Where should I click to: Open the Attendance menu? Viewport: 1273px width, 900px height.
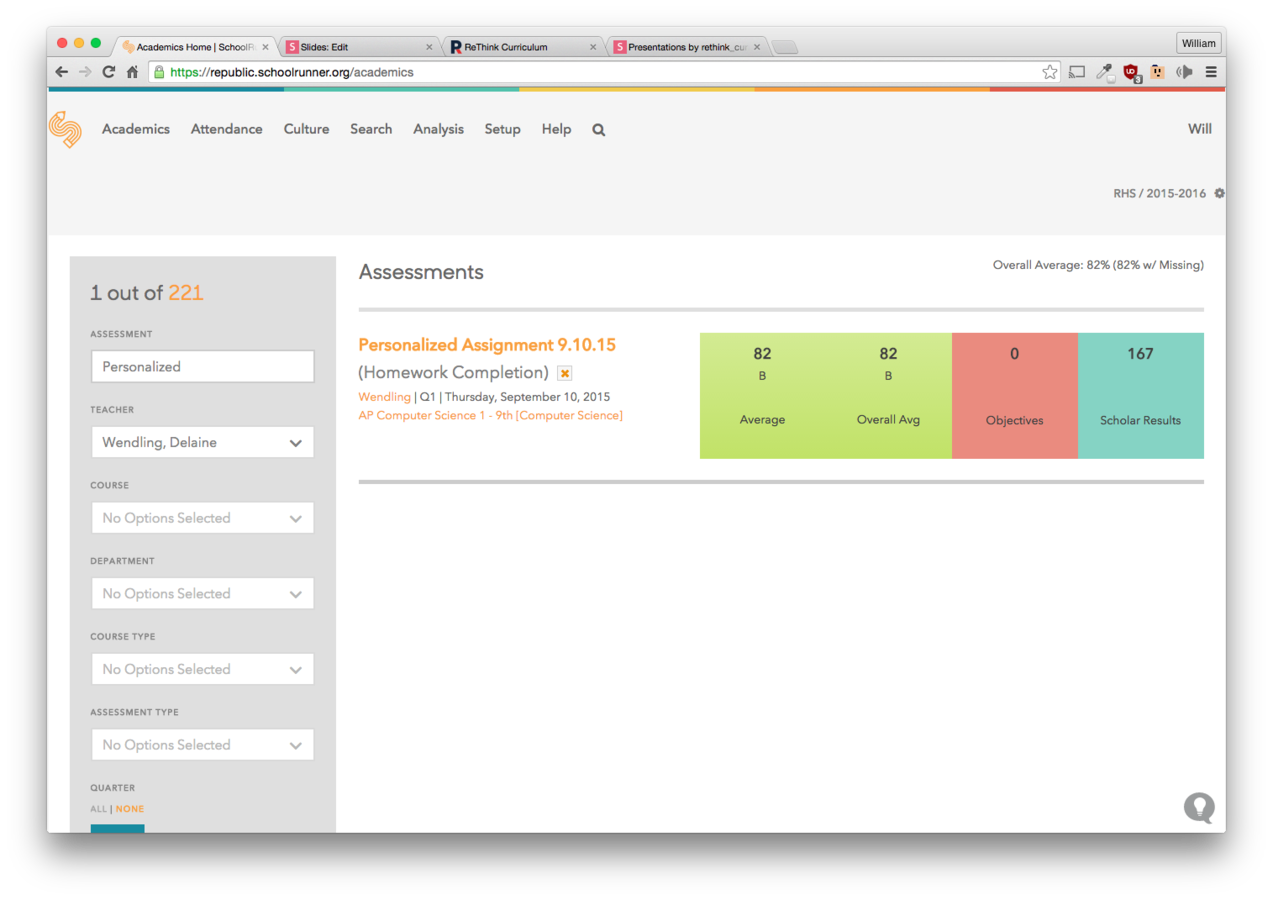(227, 129)
